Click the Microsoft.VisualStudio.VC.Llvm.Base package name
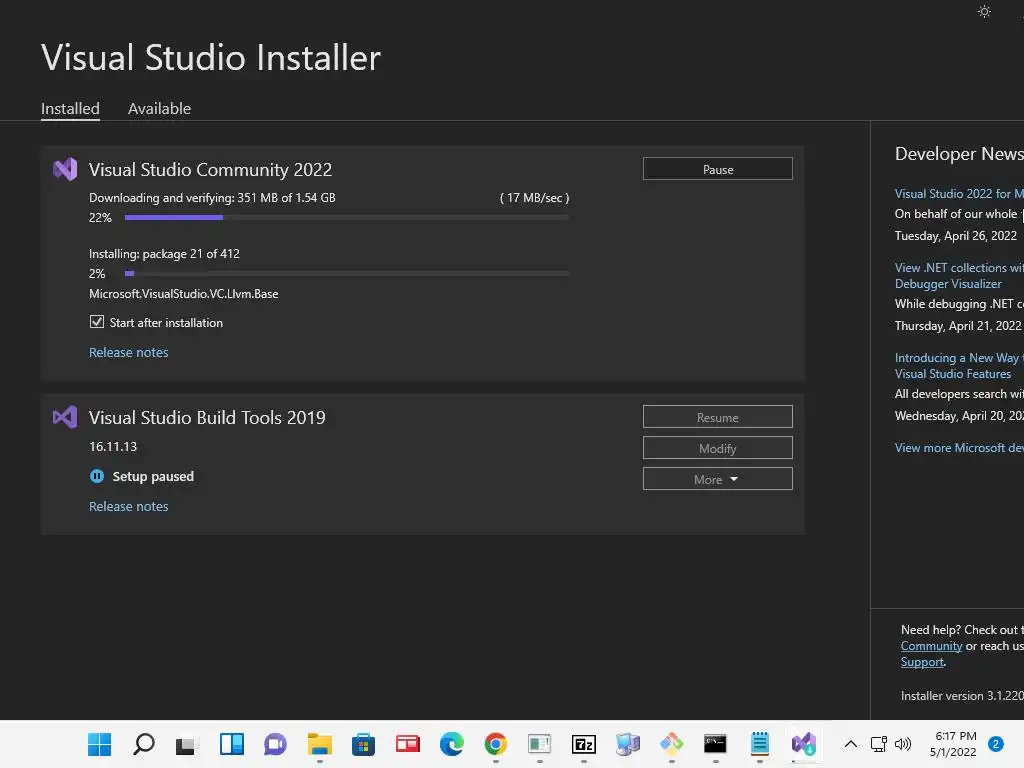1024x768 pixels. coord(184,294)
